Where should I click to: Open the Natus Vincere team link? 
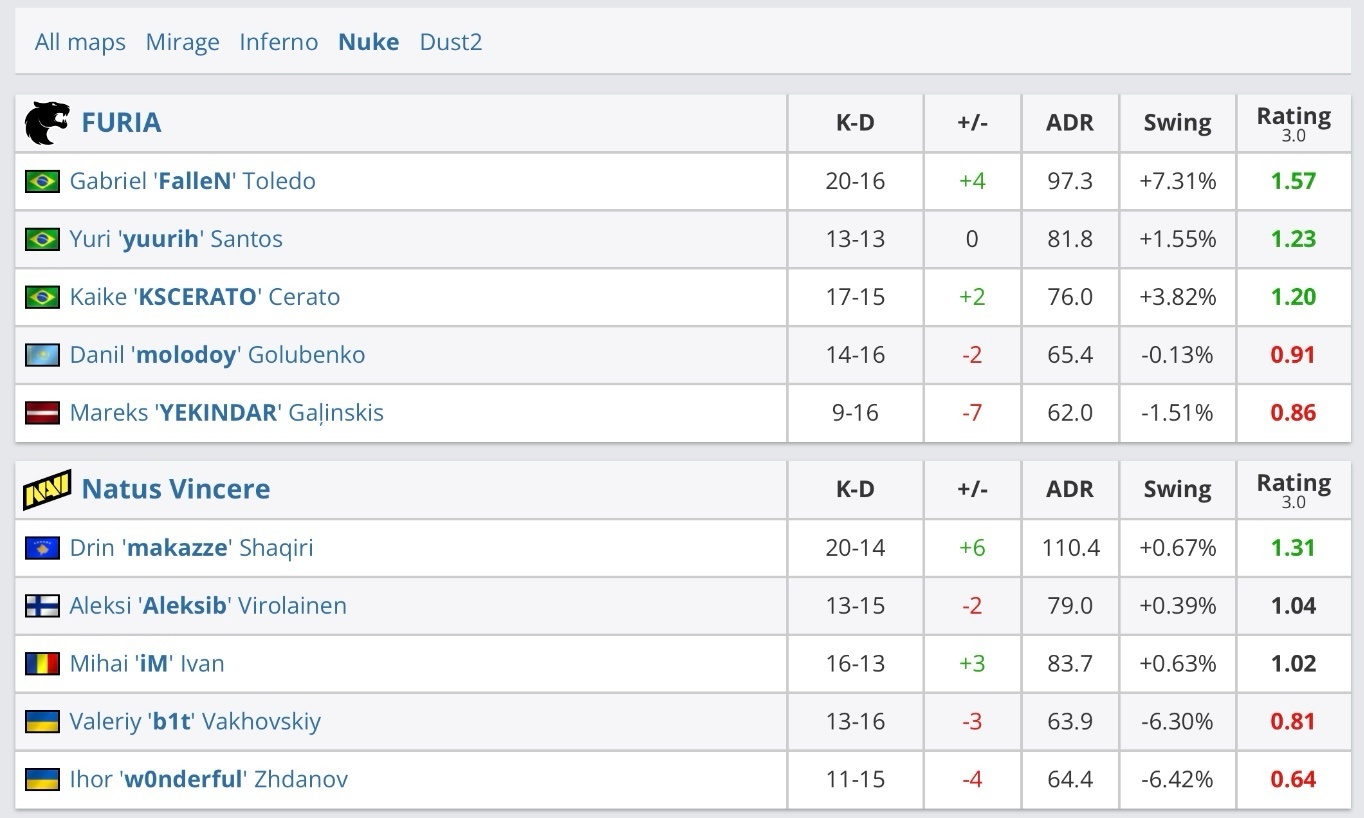click(x=176, y=489)
